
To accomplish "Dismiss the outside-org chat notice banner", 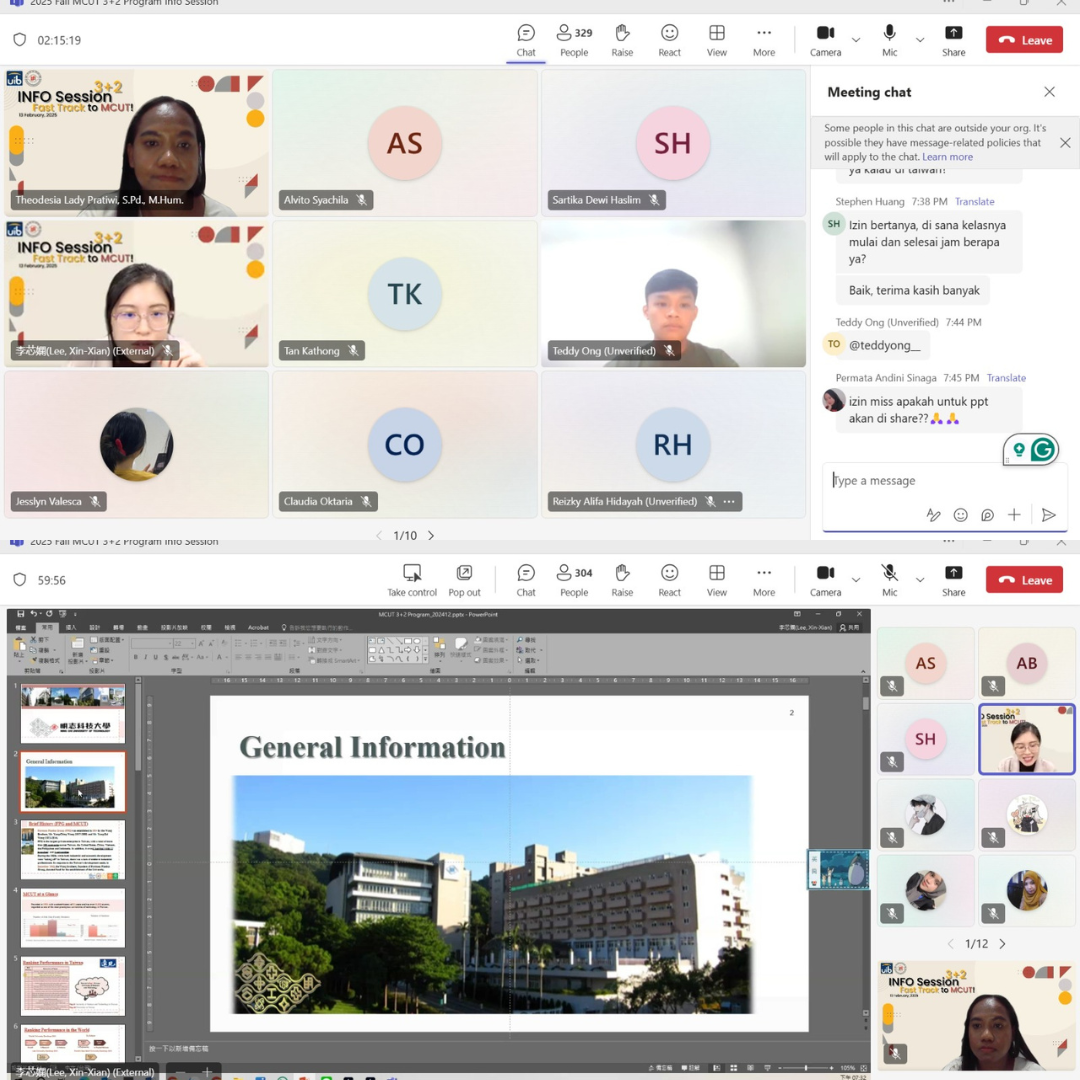I will 1065,143.
